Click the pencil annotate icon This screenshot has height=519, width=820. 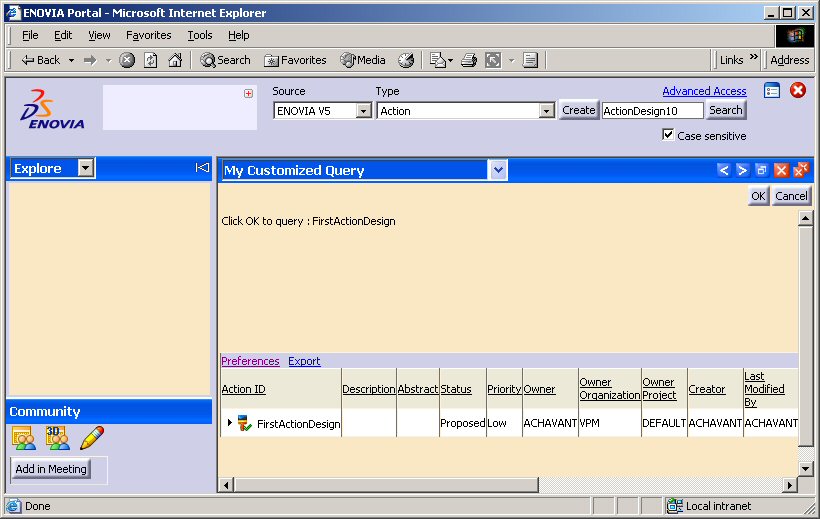(92, 438)
